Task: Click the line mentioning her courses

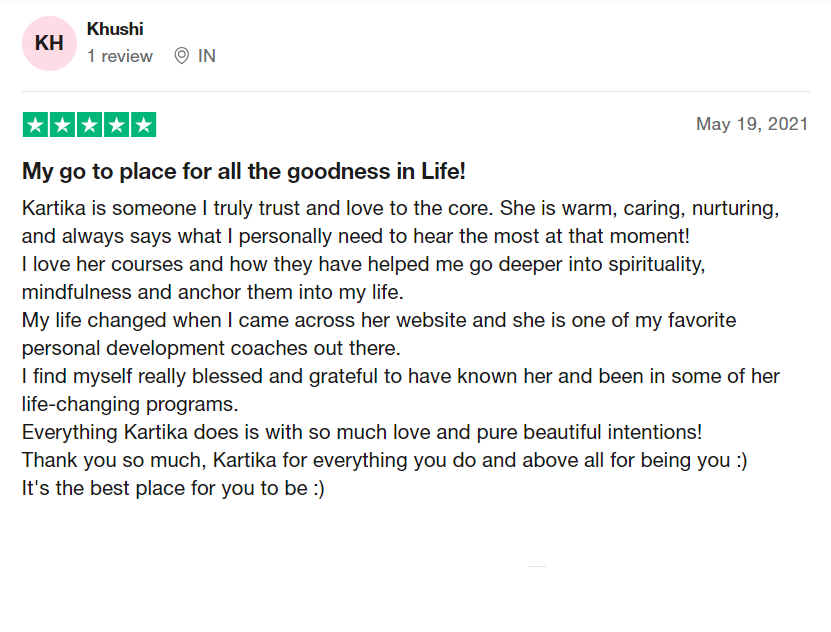Action: coord(364,264)
